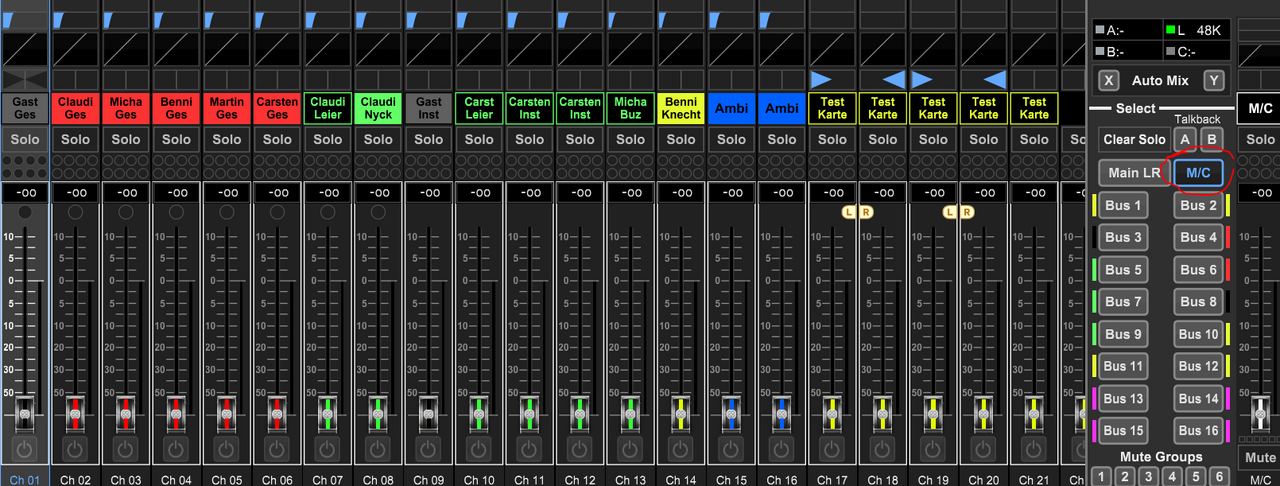Solo the Ch 16 Ambi channel
Screen dimensions: 1280x486
(x=782, y=139)
